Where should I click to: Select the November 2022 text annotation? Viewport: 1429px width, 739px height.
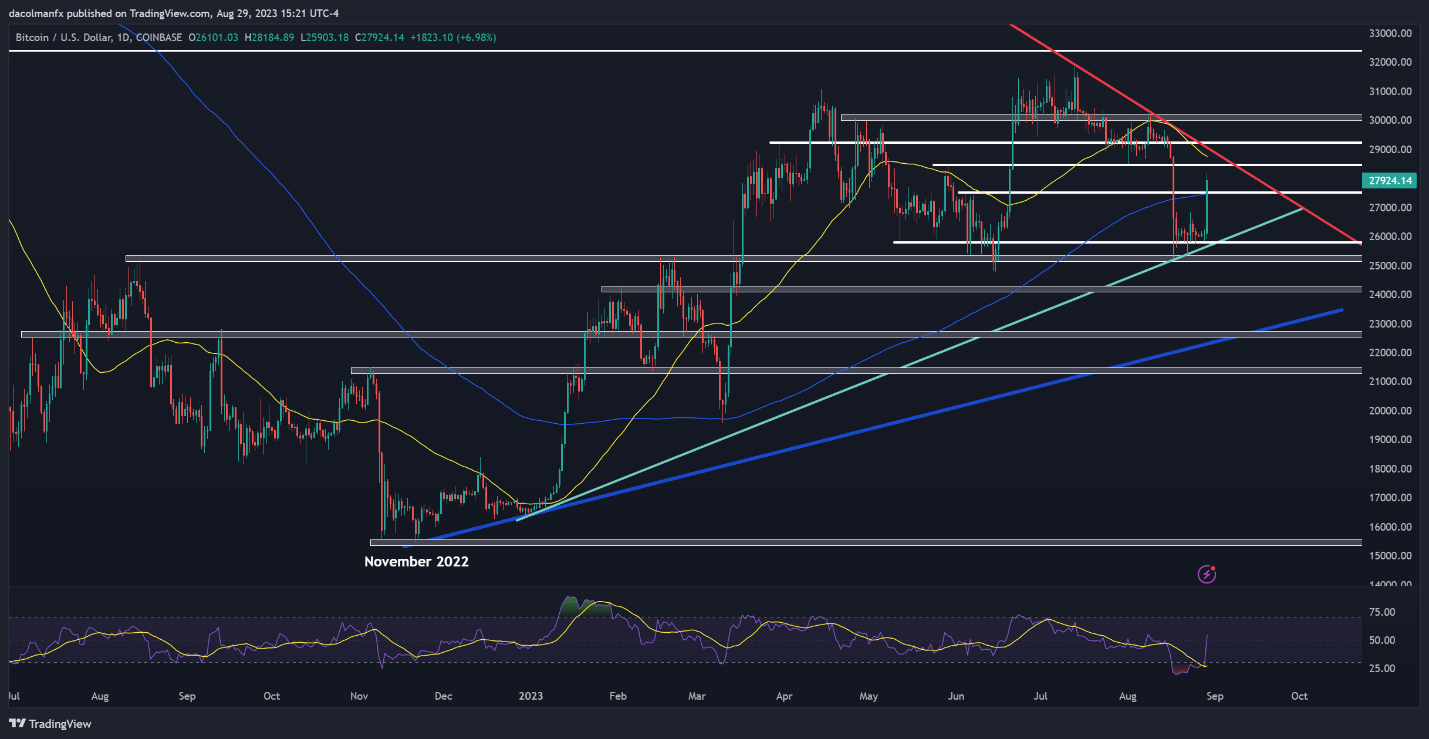(416, 562)
